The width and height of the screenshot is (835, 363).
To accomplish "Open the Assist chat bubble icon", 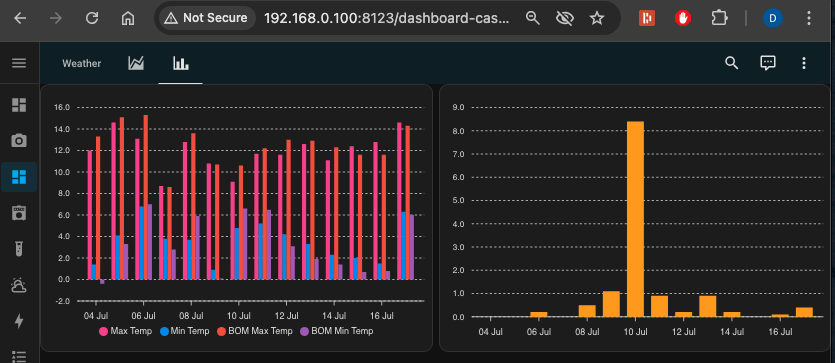I will coord(767,63).
